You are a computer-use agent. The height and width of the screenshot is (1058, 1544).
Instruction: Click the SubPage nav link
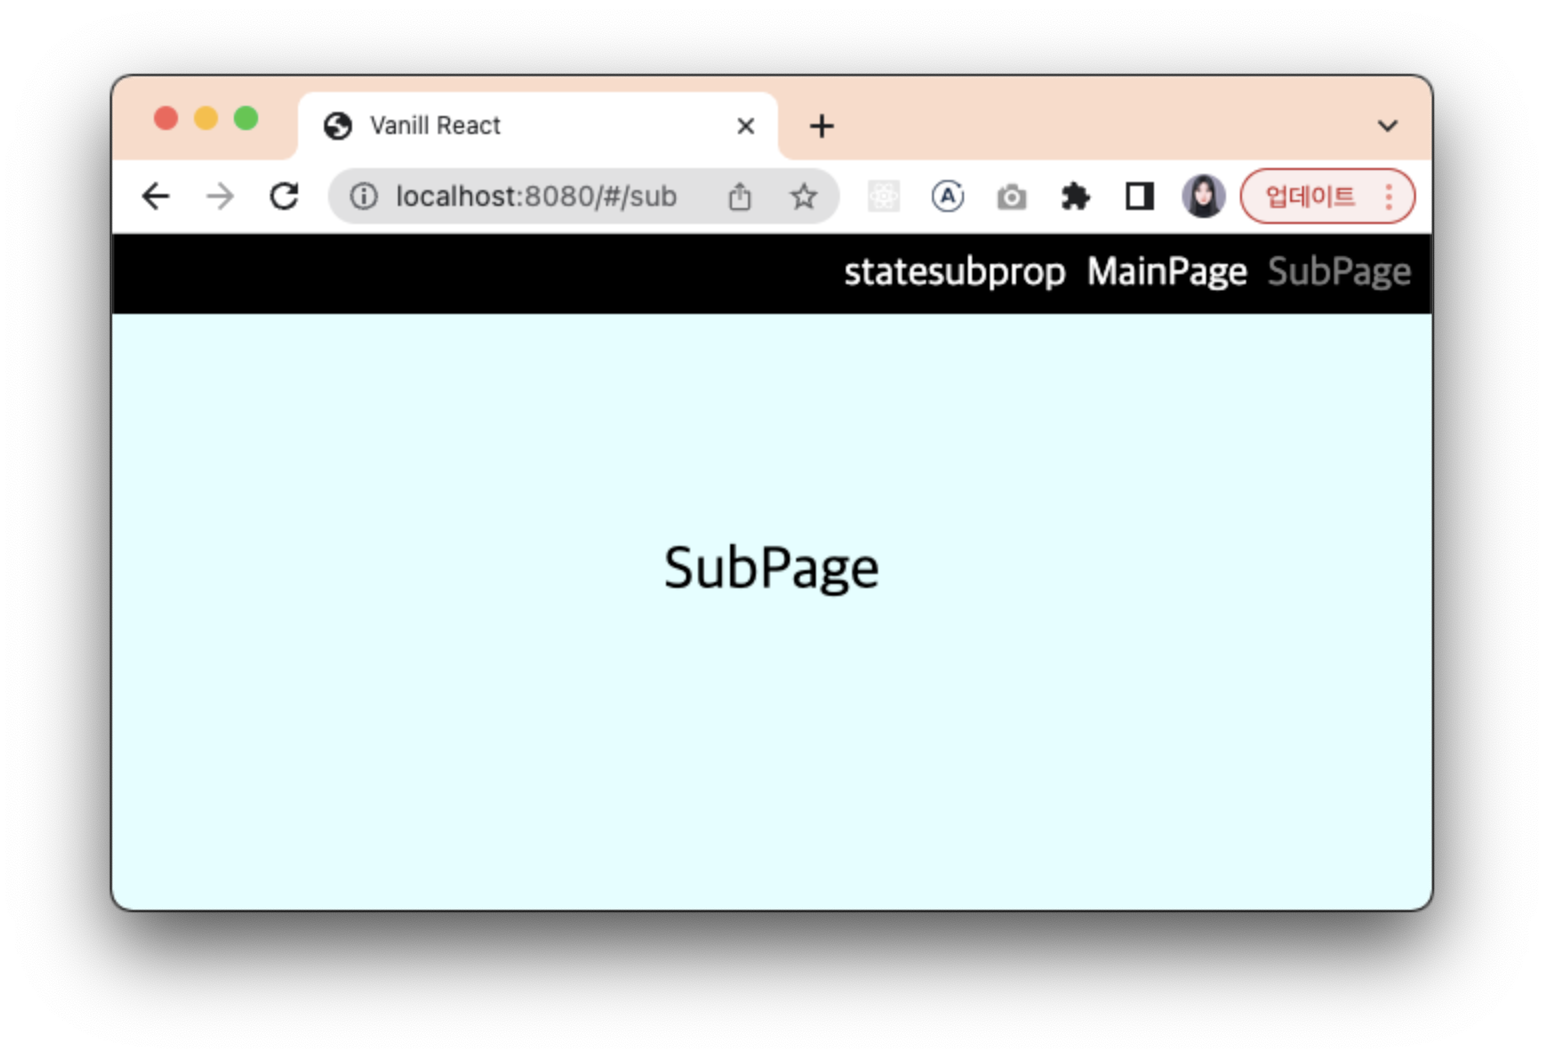(x=1339, y=272)
